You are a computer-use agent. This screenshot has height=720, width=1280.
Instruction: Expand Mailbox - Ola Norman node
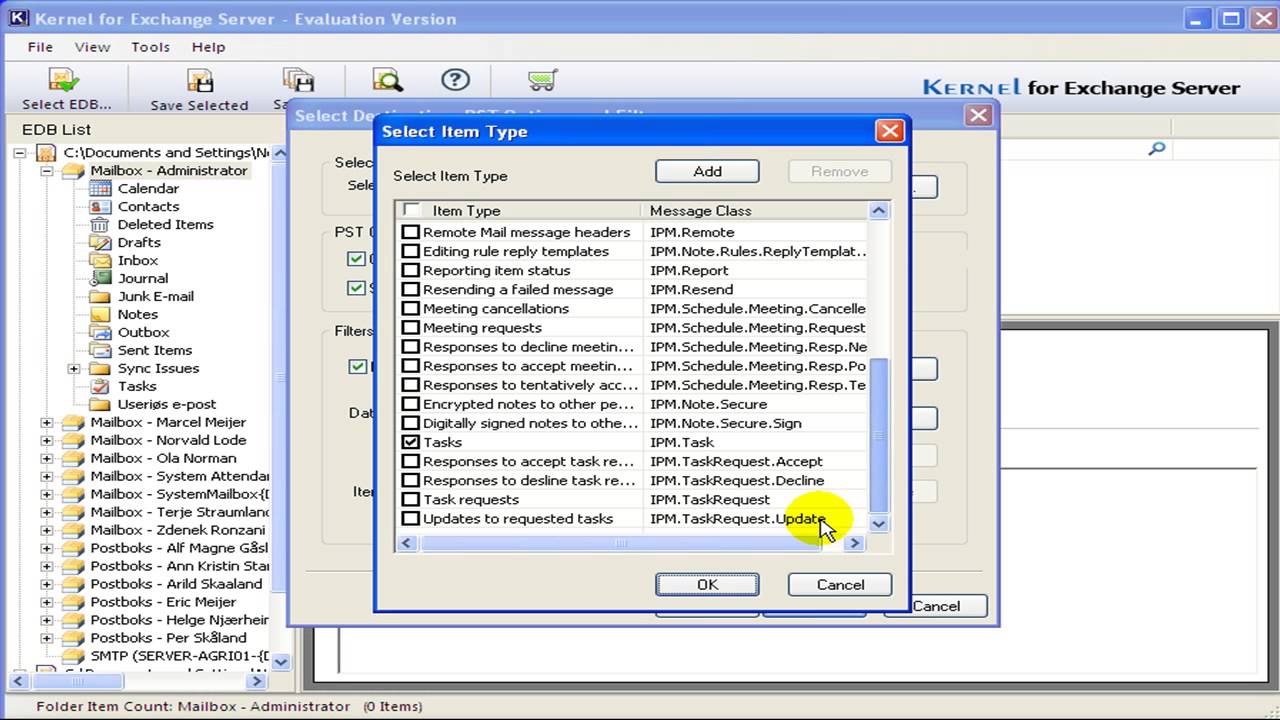(x=47, y=459)
